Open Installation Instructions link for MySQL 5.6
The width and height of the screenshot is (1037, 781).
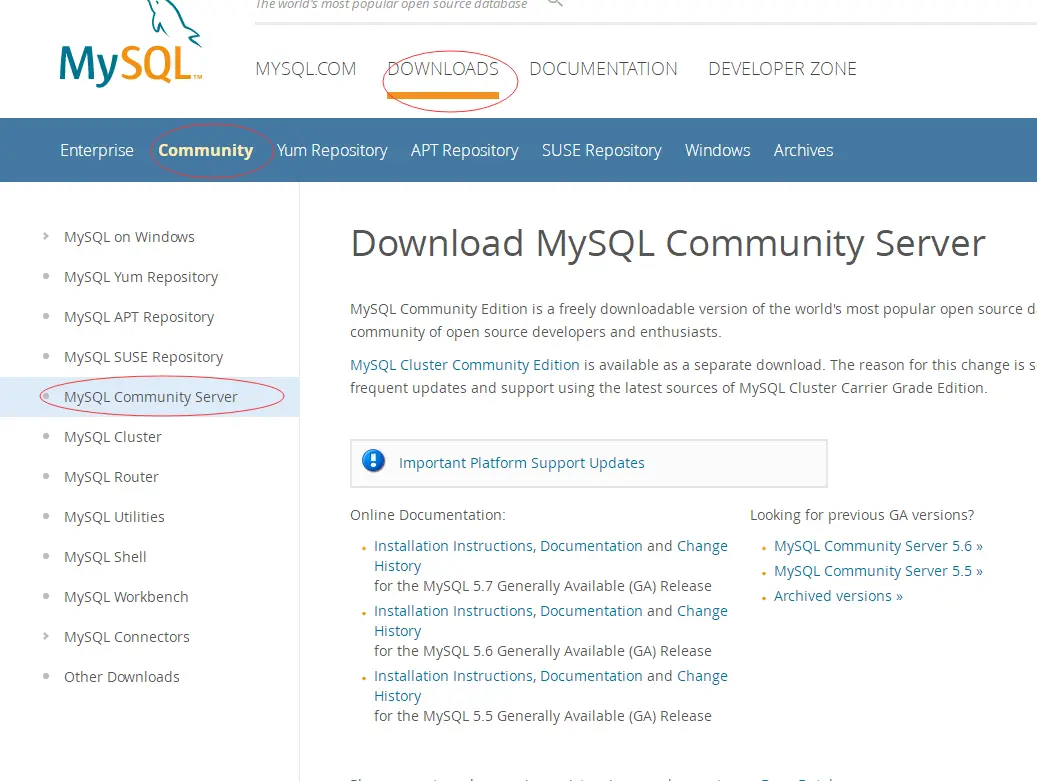tap(454, 611)
